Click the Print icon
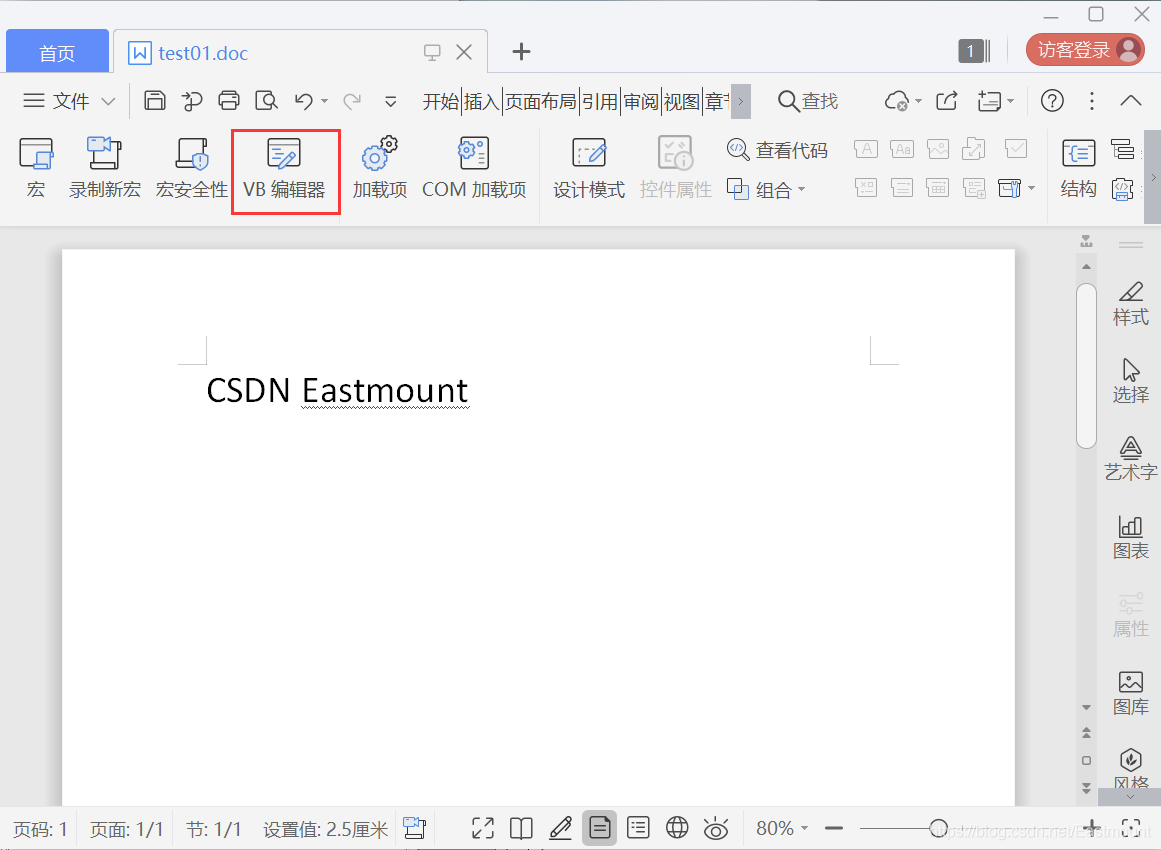Viewport: 1161px width, 850px height. coord(229,100)
